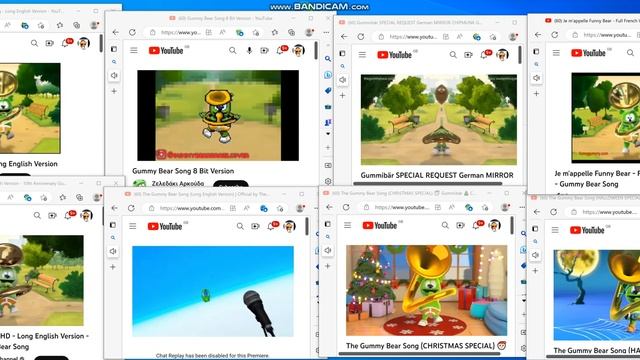Click address bar in Christmas Special window
This screenshot has height=360, width=640.
click(x=402, y=207)
